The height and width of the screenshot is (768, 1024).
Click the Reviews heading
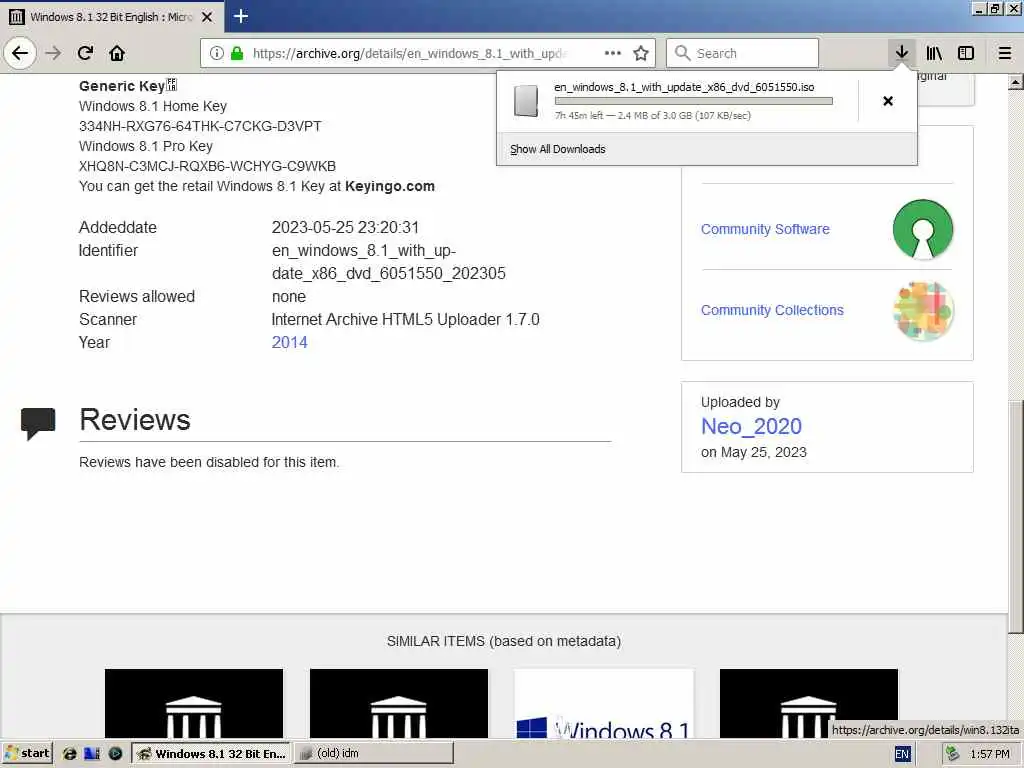tap(135, 420)
